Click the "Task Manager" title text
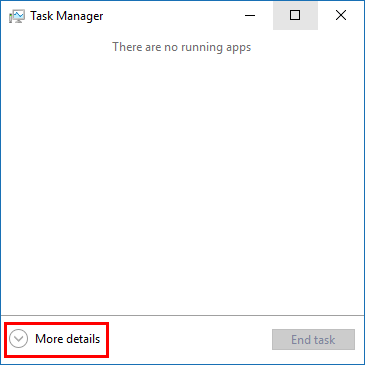This screenshot has width=365, height=365. click(67, 16)
